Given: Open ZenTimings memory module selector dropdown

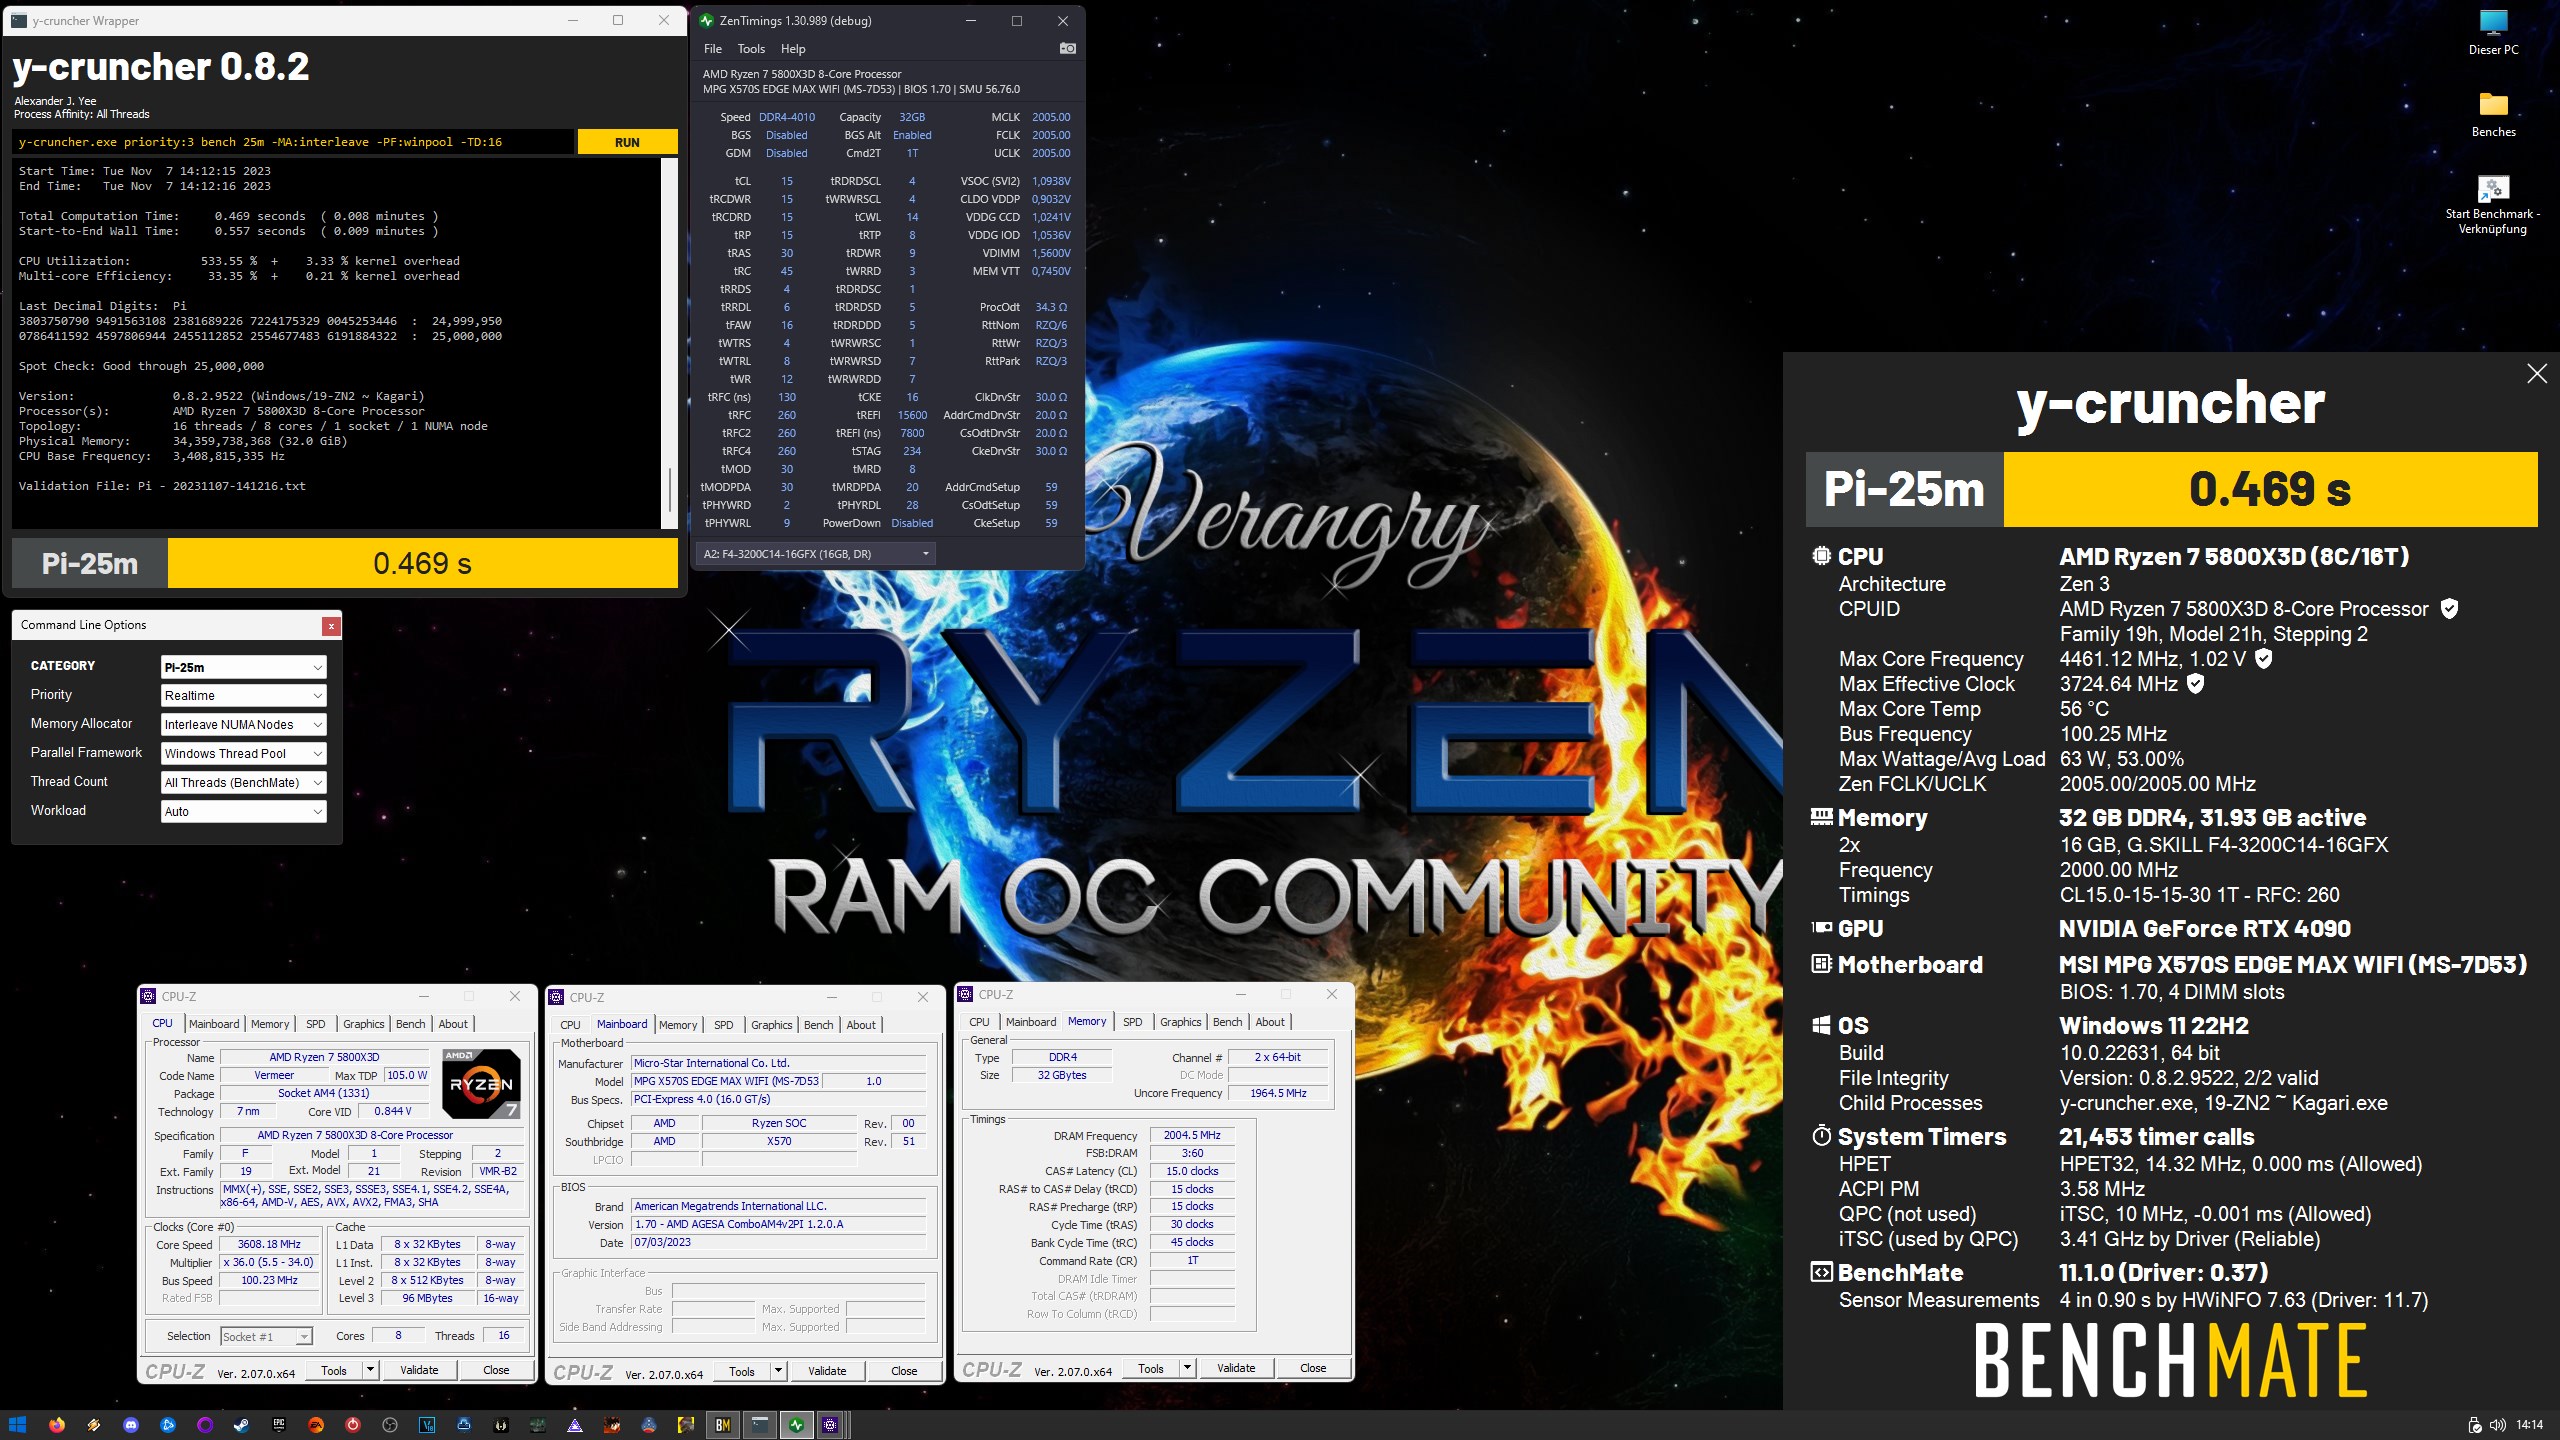Looking at the screenshot, I should pos(816,554).
